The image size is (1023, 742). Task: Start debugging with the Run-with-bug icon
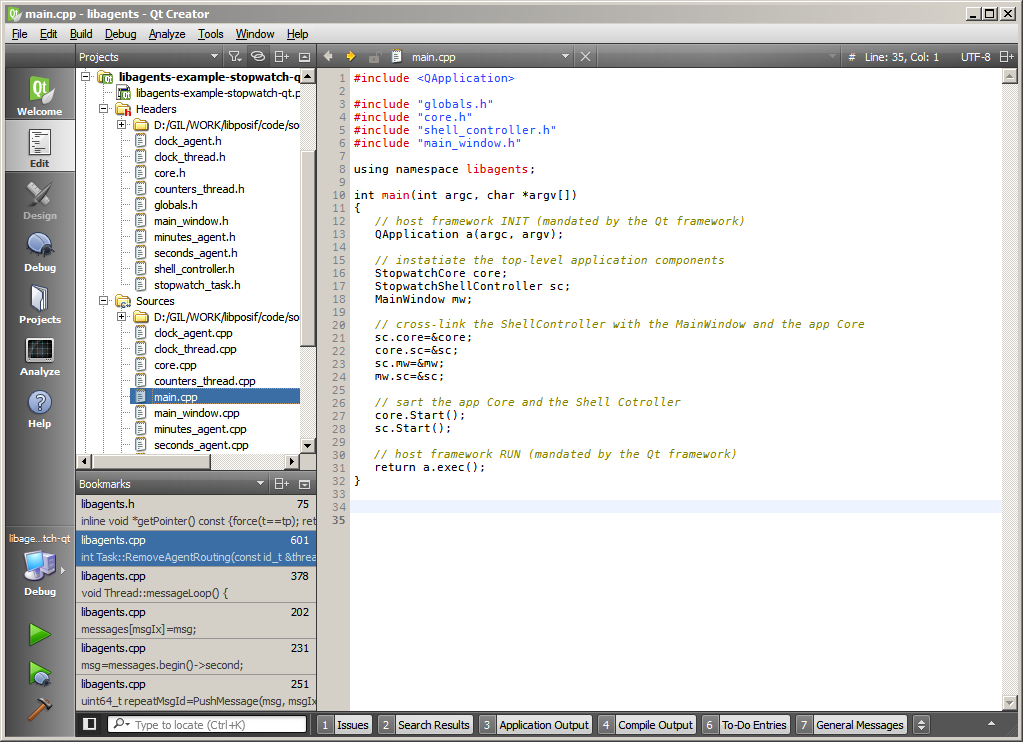point(39,672)
